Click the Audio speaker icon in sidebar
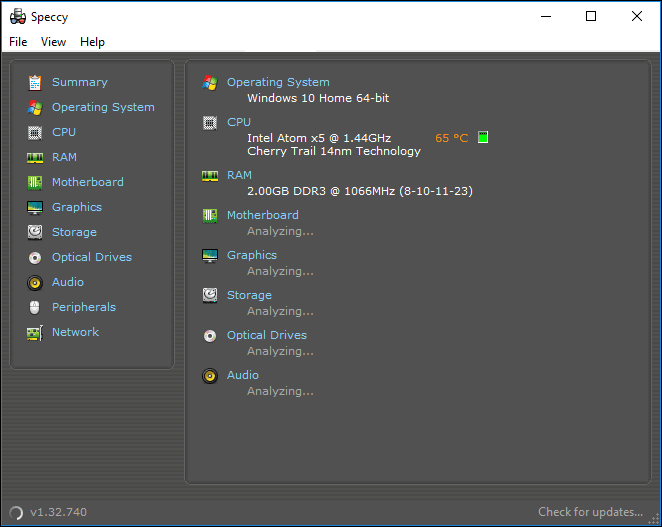The height and width of the screenshot is (527, 662). pyautogui.click(x=35, y=282)
